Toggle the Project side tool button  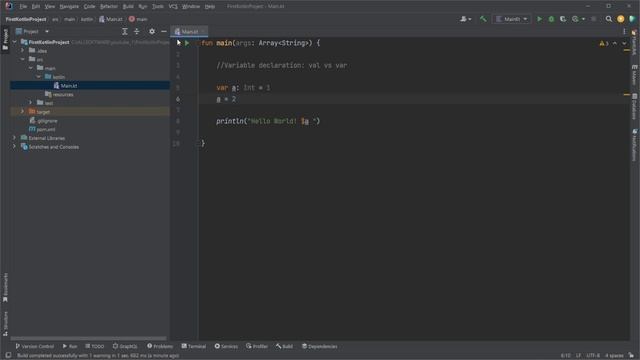coord(5,40)
